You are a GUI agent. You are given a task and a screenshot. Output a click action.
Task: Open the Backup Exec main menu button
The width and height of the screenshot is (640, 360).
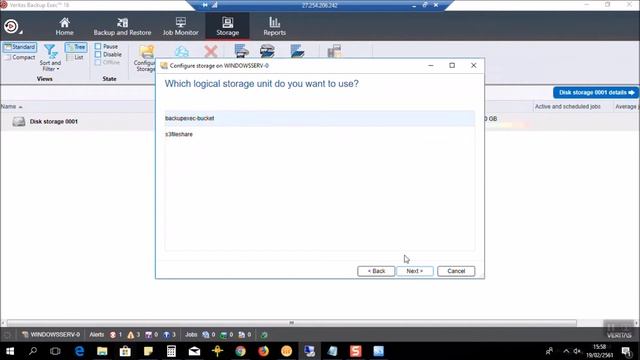point(11,26)
